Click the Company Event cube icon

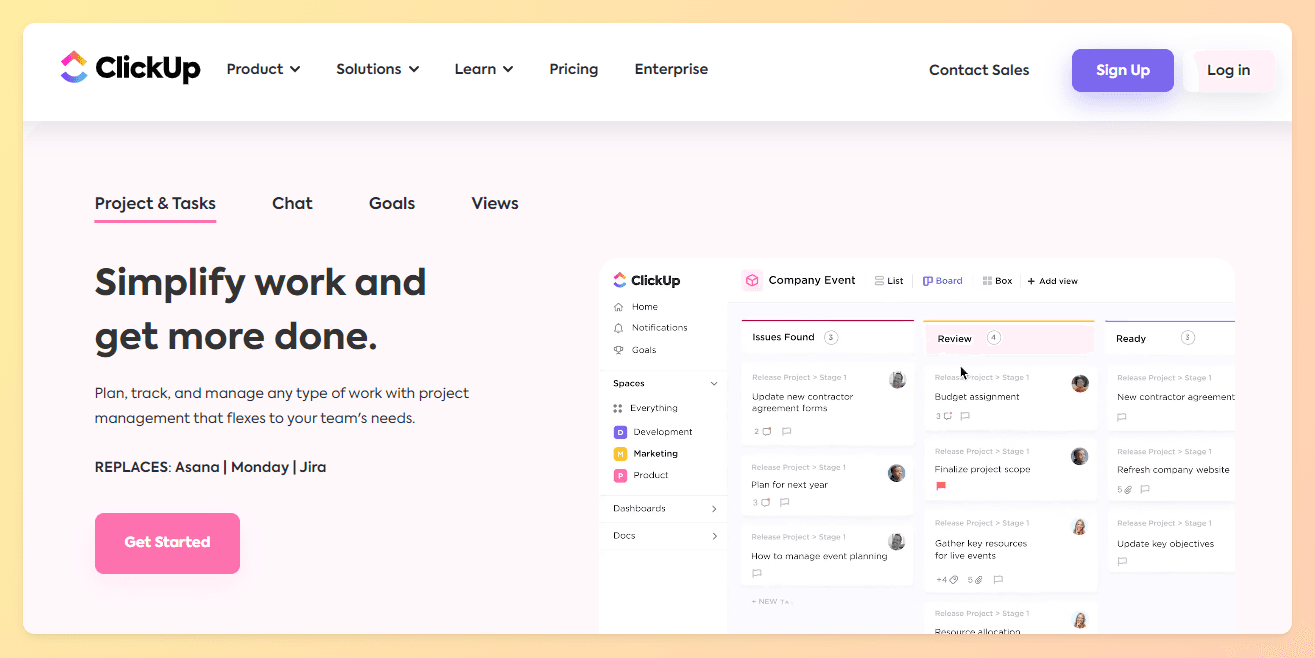point(752,281)
